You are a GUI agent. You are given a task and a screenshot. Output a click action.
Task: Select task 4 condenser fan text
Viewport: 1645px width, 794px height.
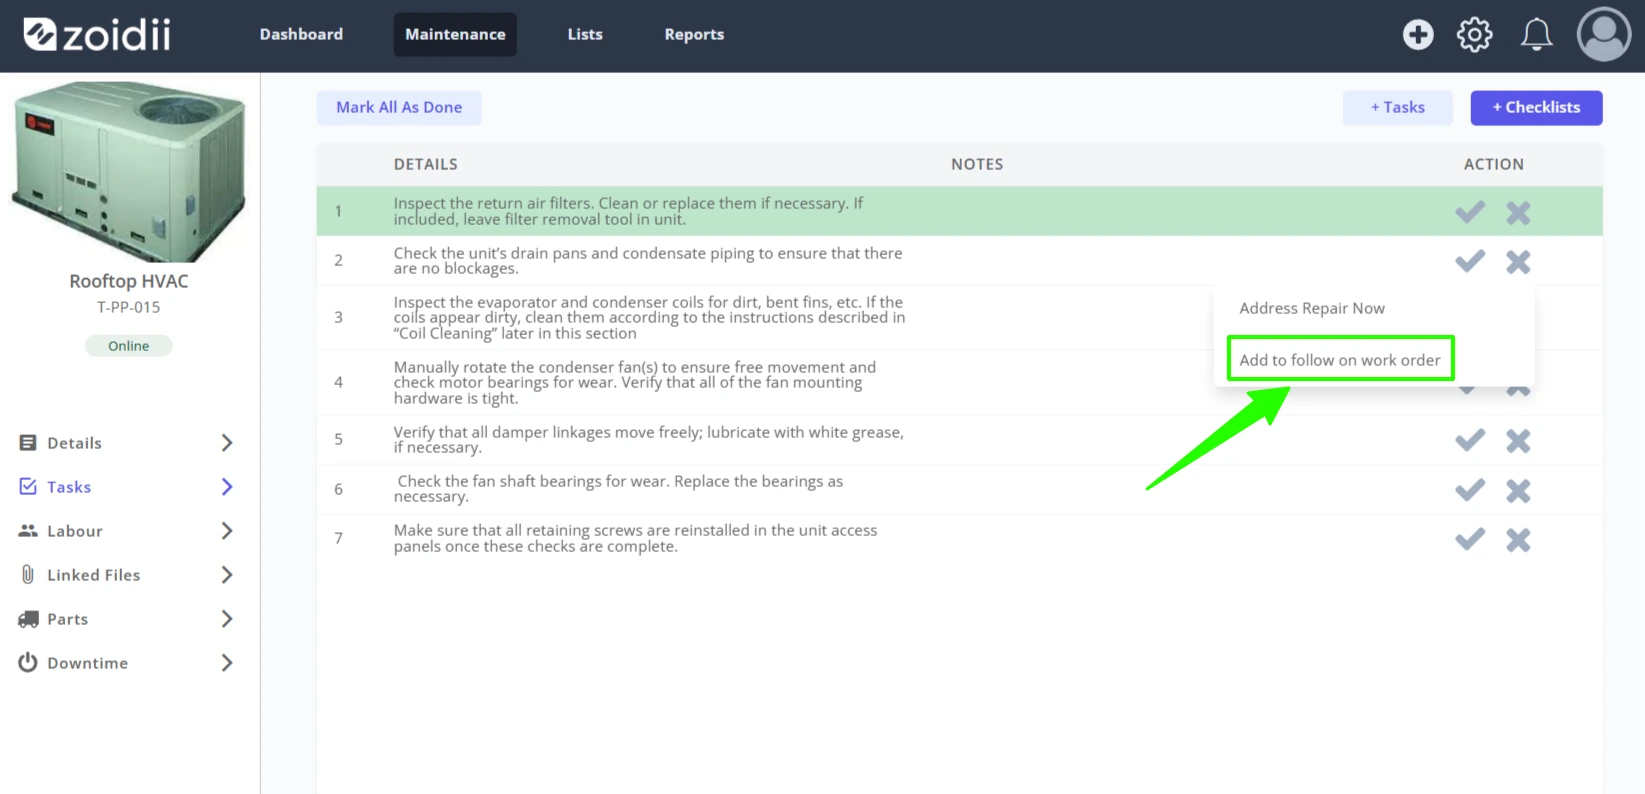[x=635, y=382]
